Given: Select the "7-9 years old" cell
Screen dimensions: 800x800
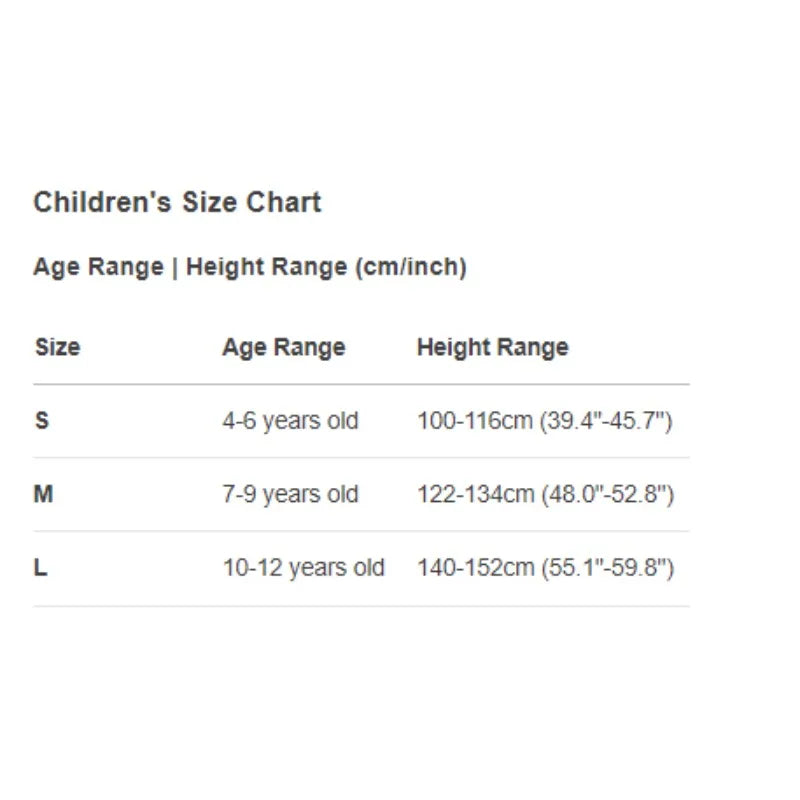Looking at the screenshot, I should (x=290, y=494).
